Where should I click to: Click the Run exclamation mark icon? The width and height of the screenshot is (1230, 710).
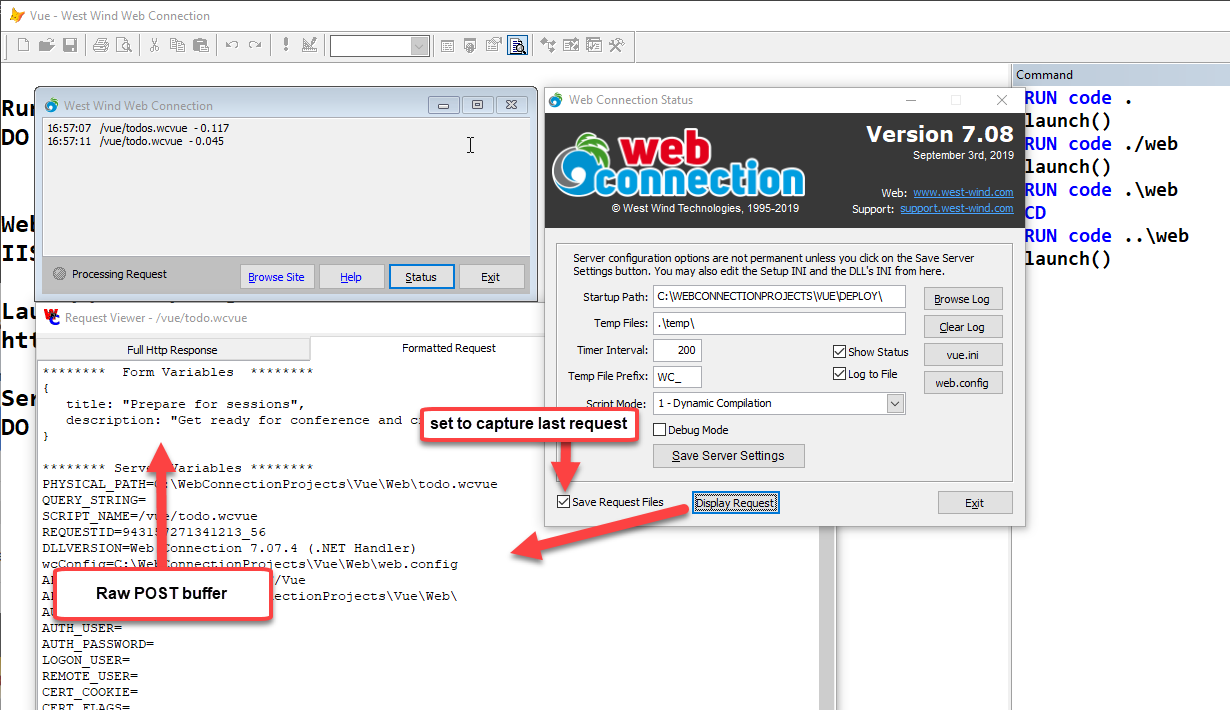click(x=286, y=45)
